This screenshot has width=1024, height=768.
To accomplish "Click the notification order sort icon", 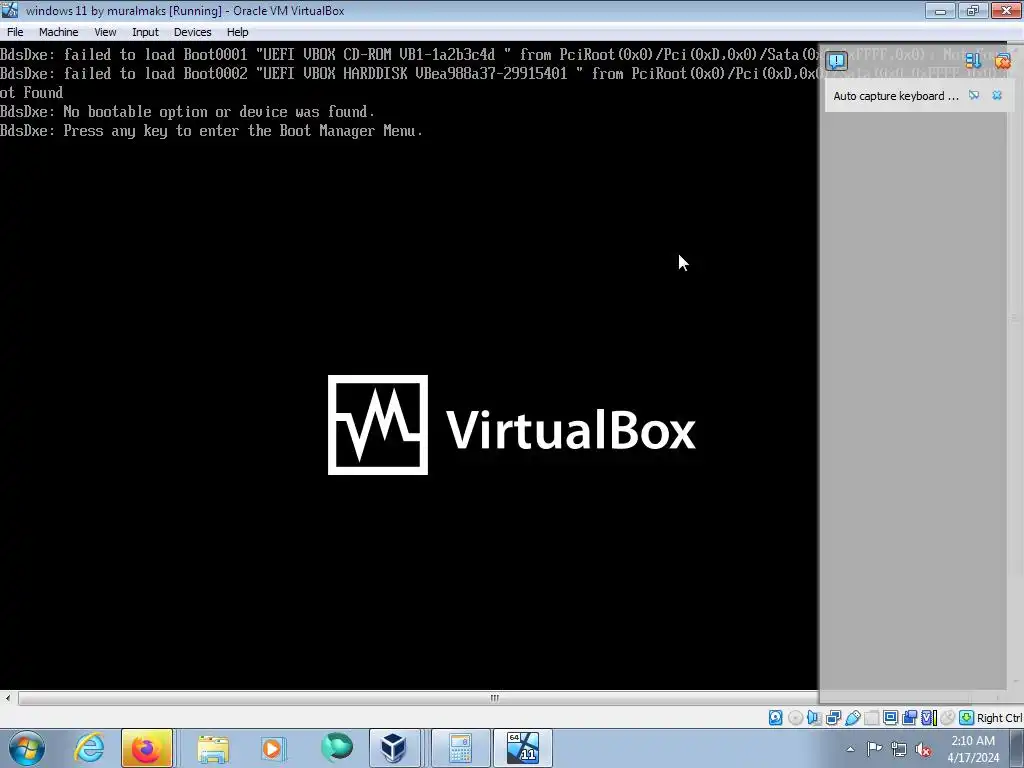I will click(973, 61).
